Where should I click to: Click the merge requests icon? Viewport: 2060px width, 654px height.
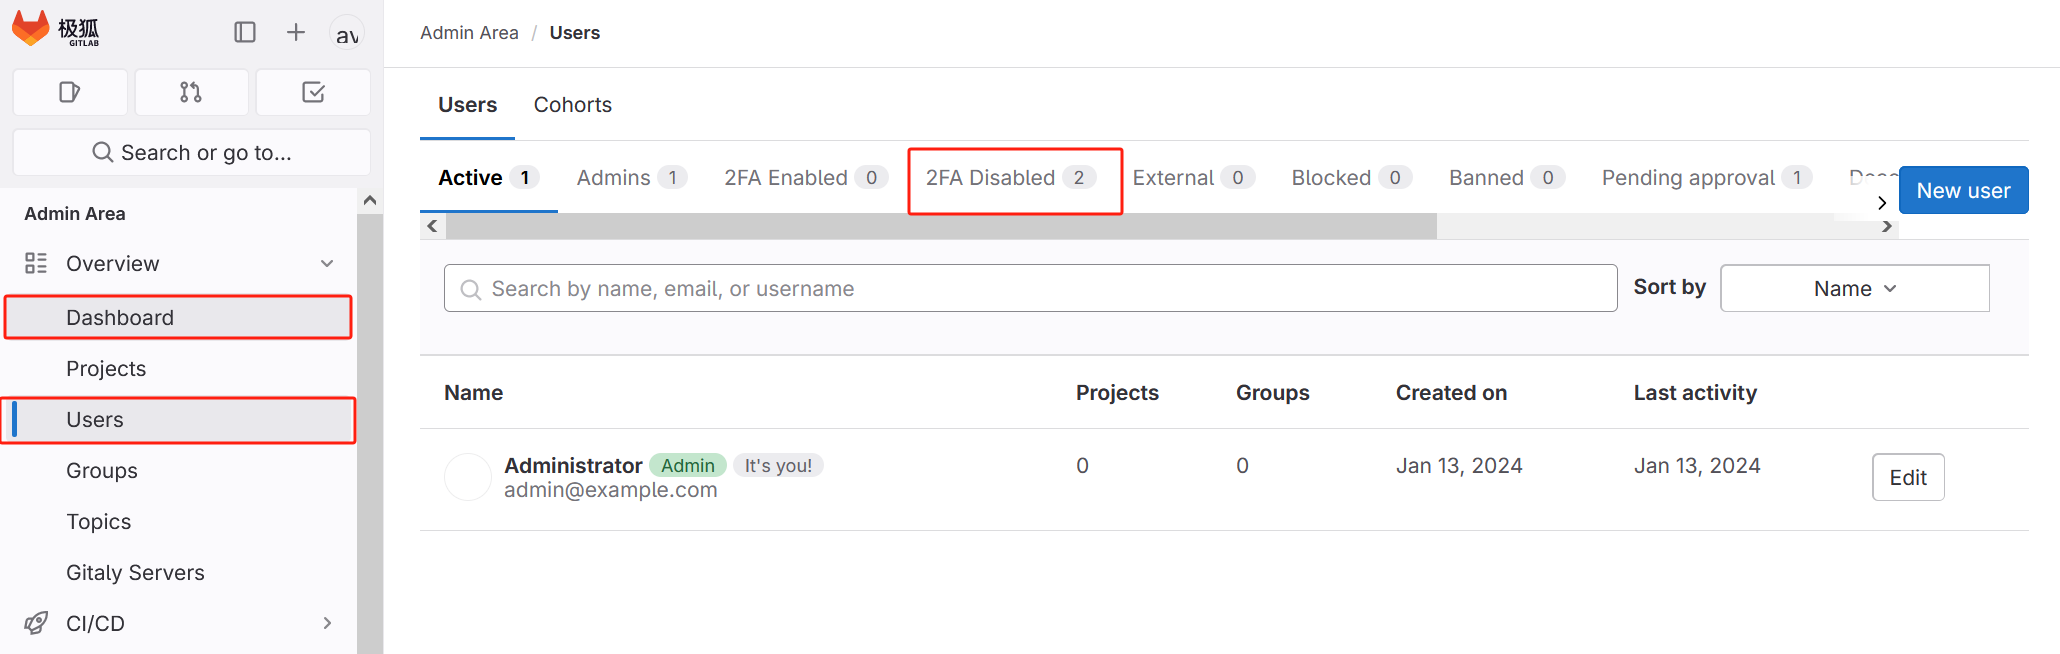191,92
